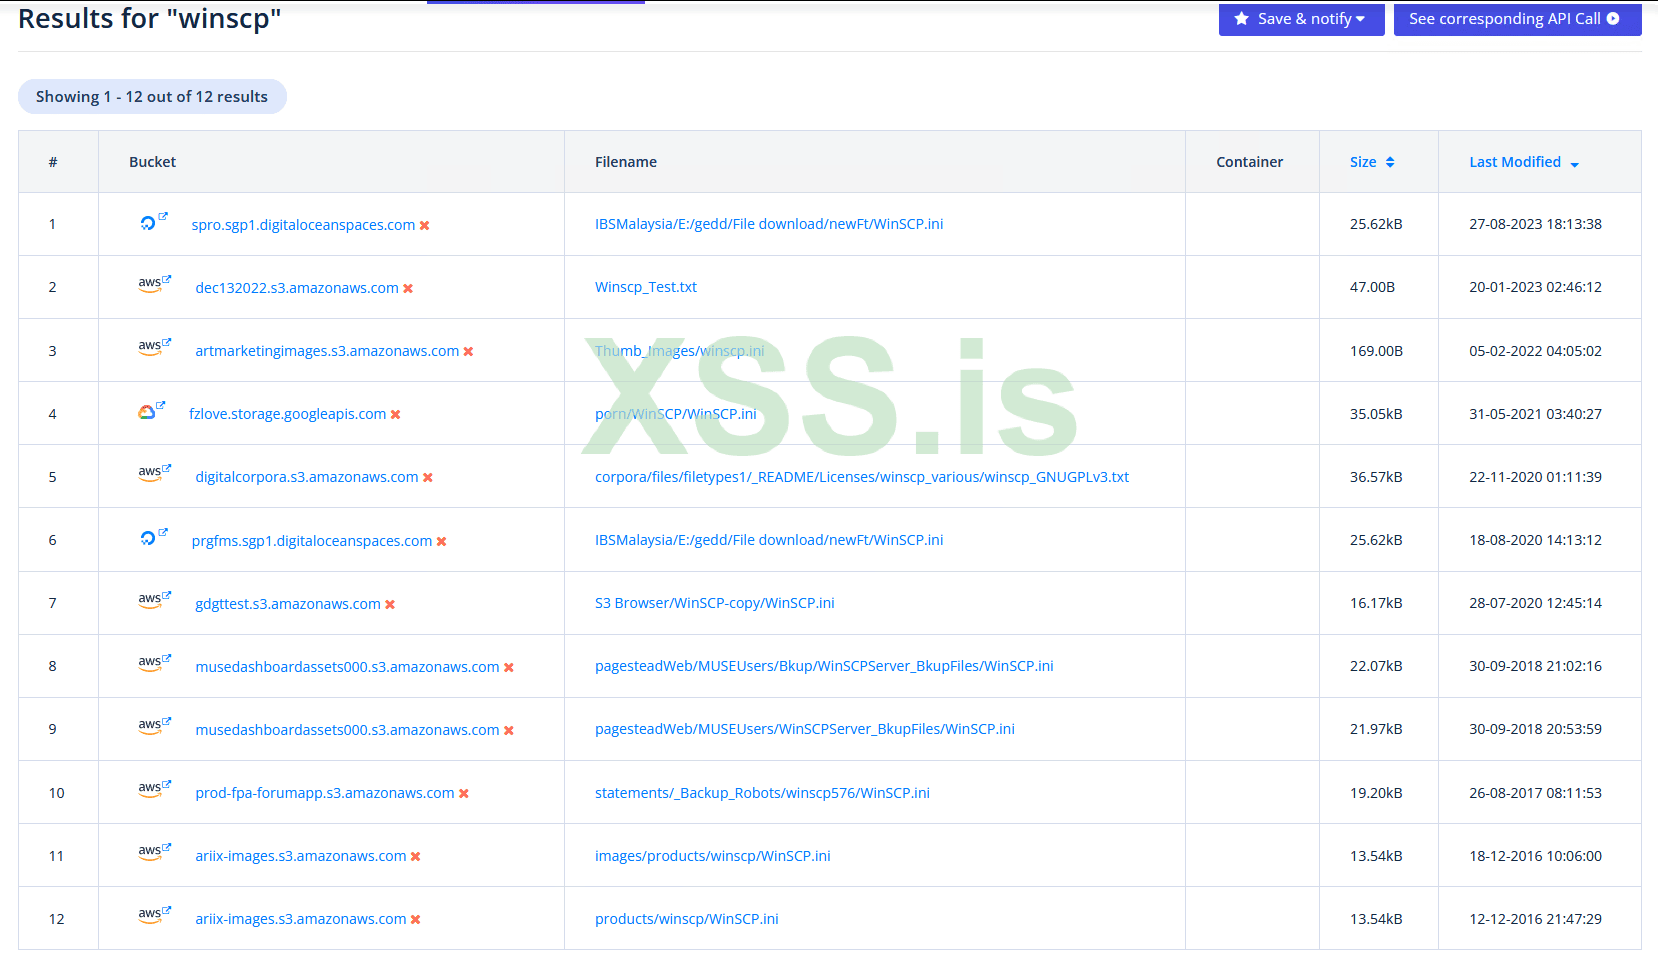Open spro.sgp1.digitaloceanspaces.com bucket link
1658x960 pixels.
click(303, 225)
